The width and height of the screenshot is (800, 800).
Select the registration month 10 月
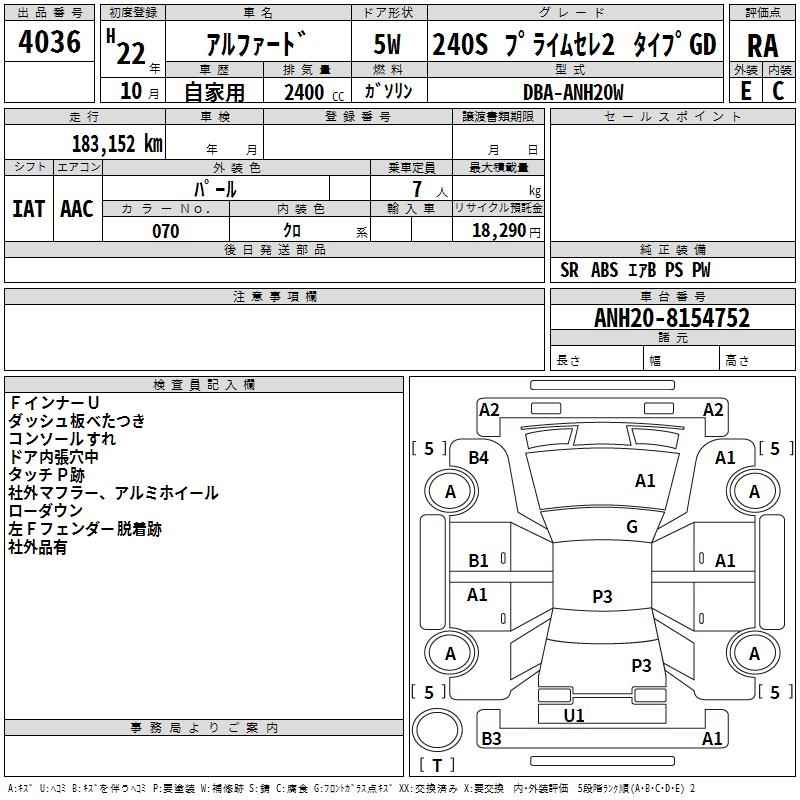coord(139,91)
